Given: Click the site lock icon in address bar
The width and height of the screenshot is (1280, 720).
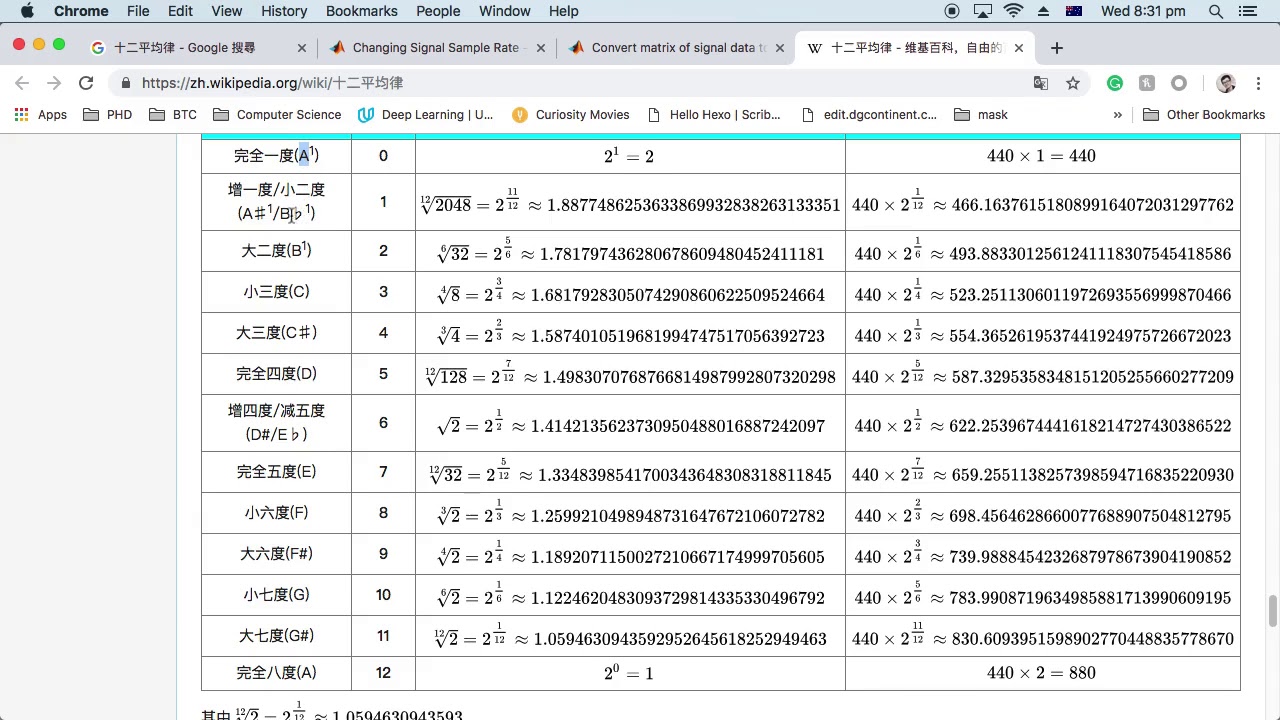Looking at the screenshot, I should (125, 83).
